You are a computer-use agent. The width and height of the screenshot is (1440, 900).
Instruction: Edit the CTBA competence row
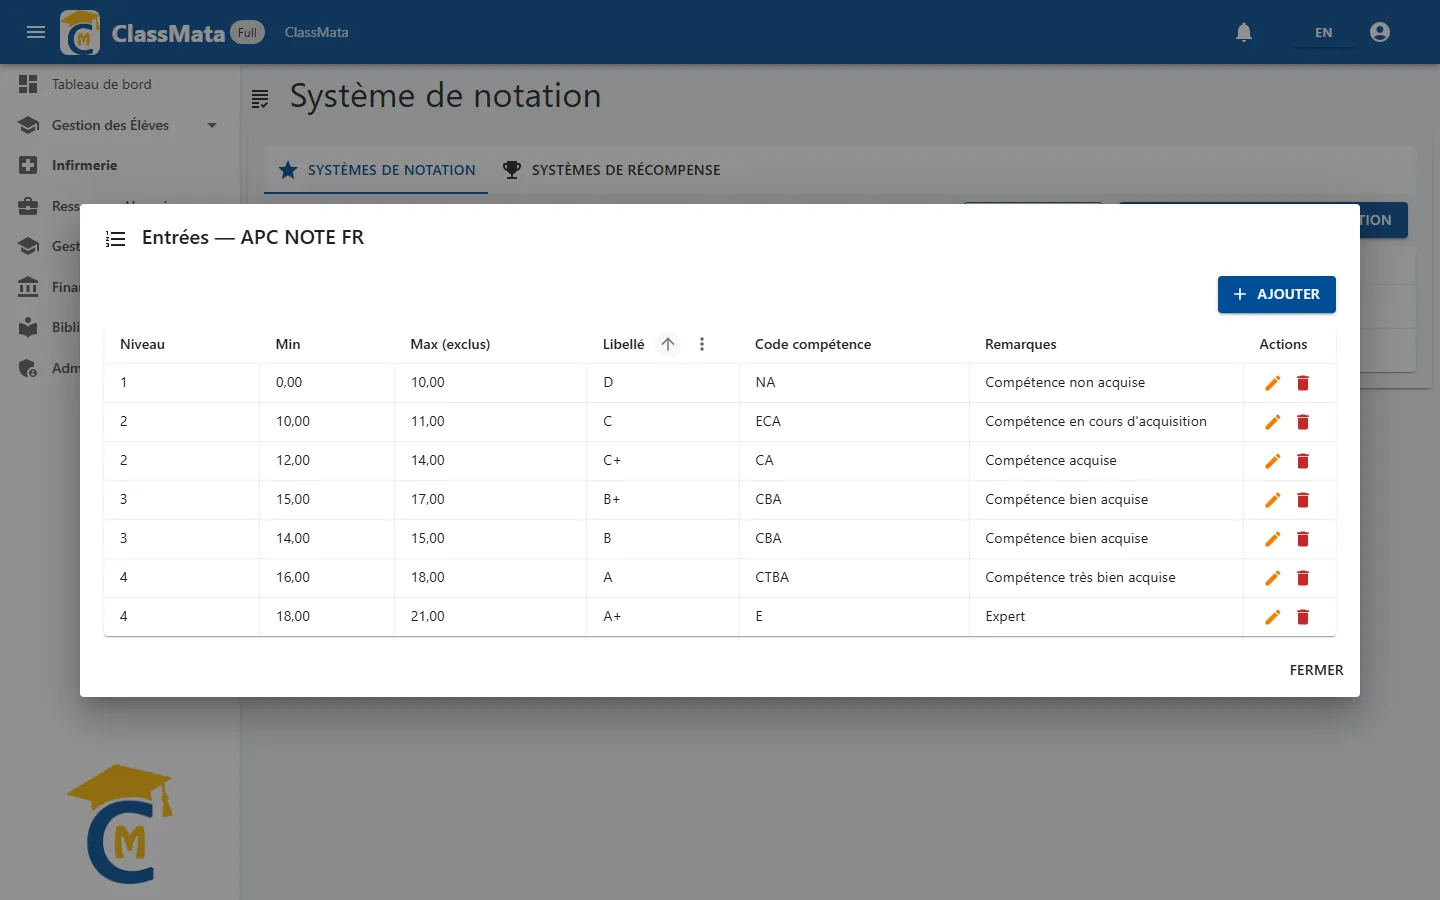(1272, 578)
